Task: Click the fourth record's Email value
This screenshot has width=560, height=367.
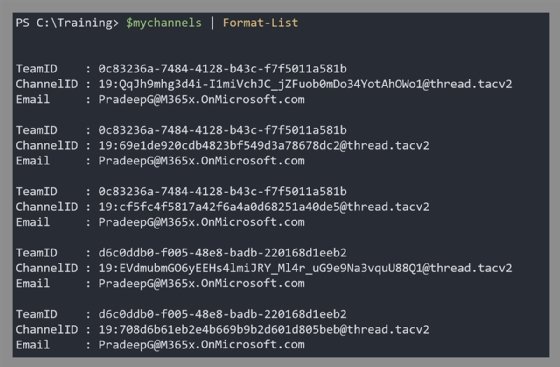Action: (201, 283)
